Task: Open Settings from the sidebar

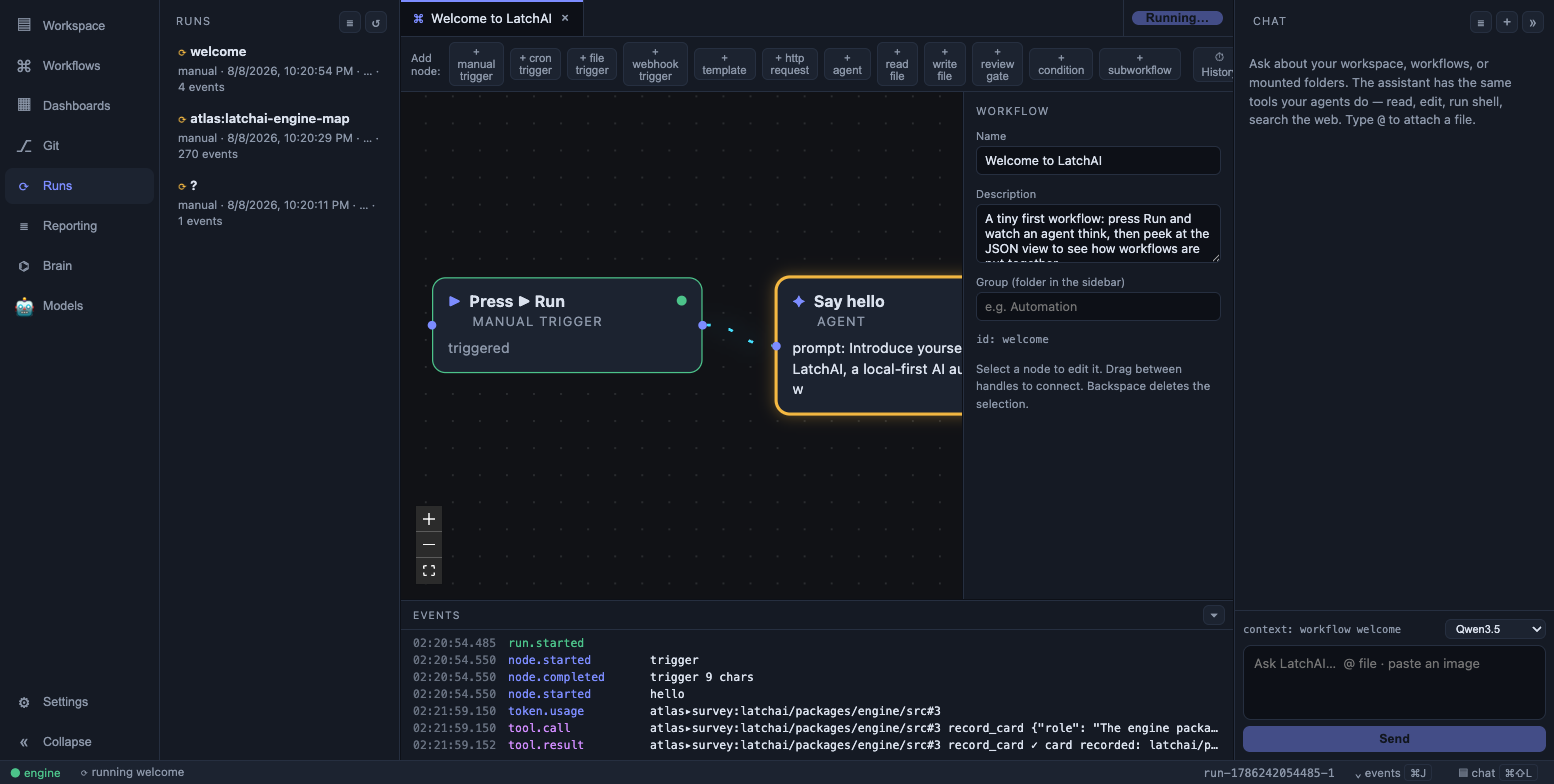Action: click(78, 702)
